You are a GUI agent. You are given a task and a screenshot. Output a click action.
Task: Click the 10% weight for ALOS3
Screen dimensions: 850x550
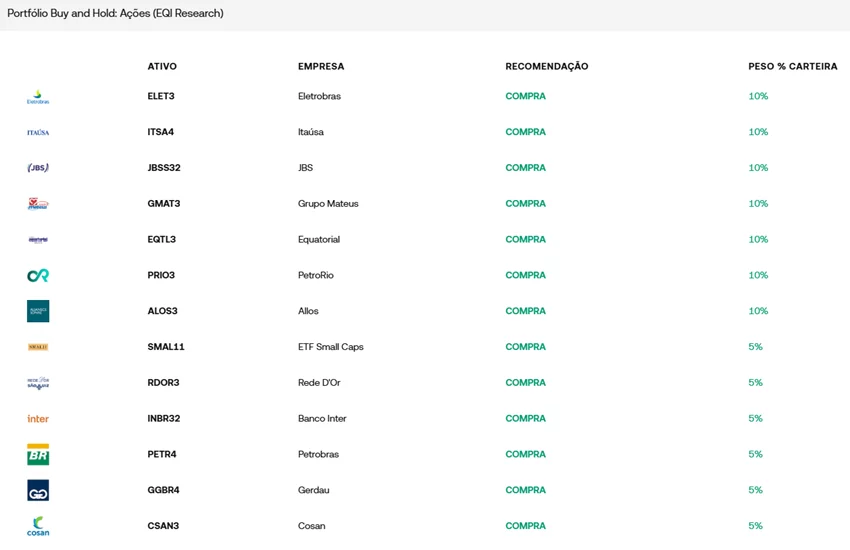coord(758,310)
